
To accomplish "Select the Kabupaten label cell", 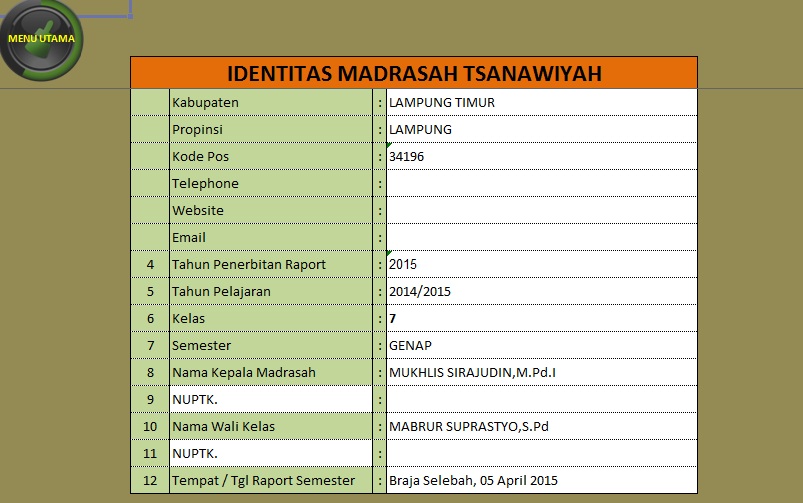I will 271,102.
